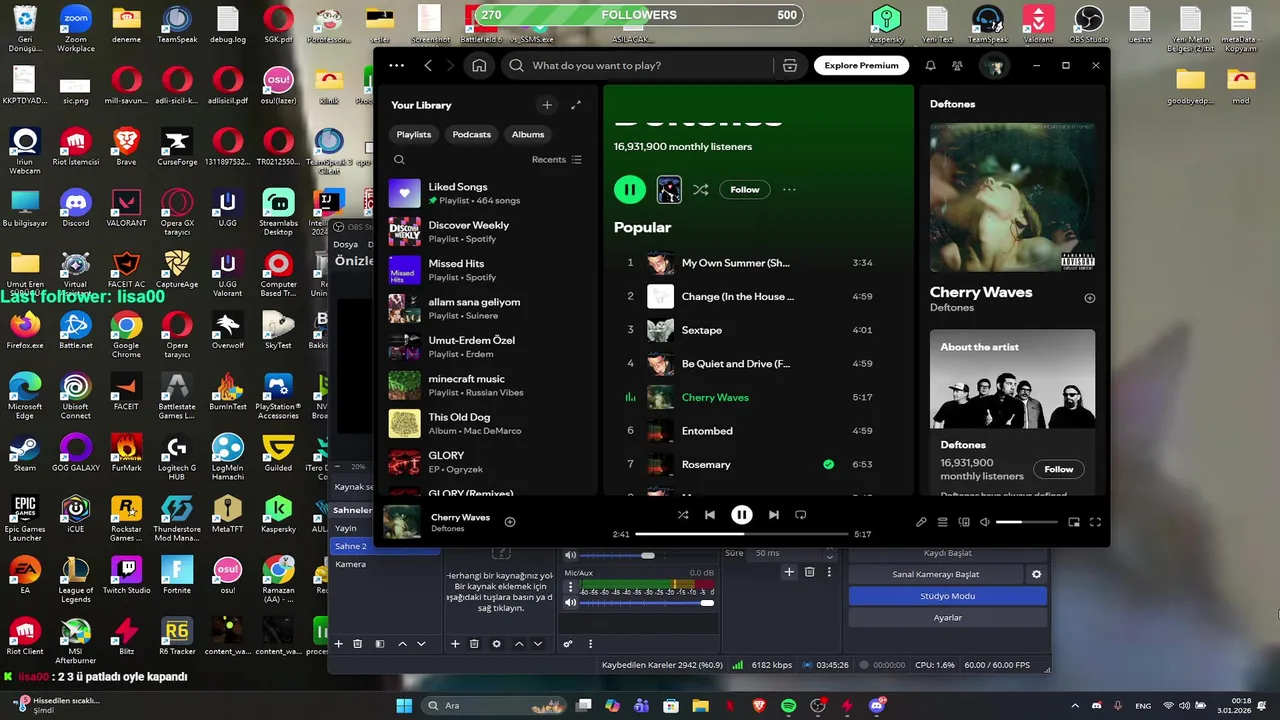Create a playlist with the library plus icon

546,105
